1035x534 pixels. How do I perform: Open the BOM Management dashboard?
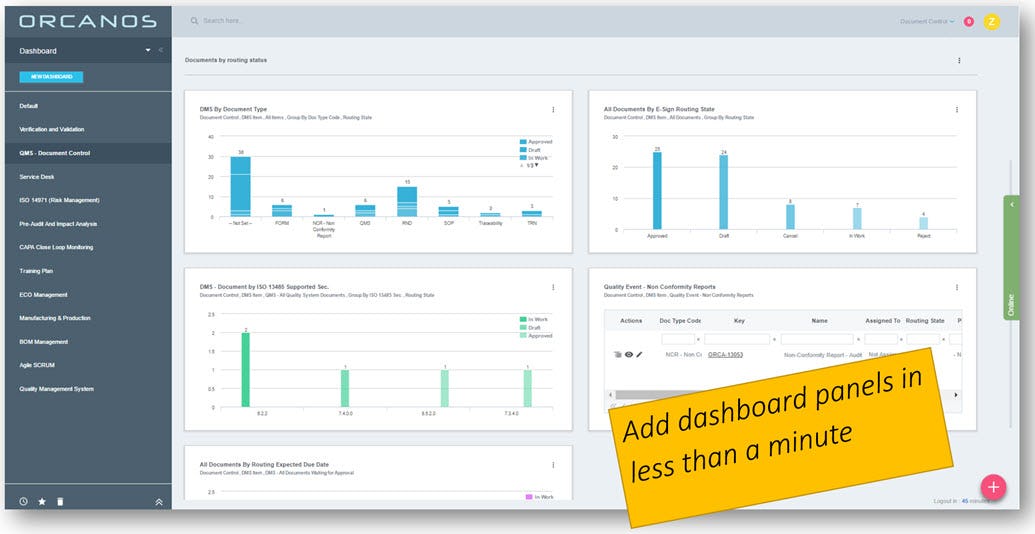click(44, 342)
